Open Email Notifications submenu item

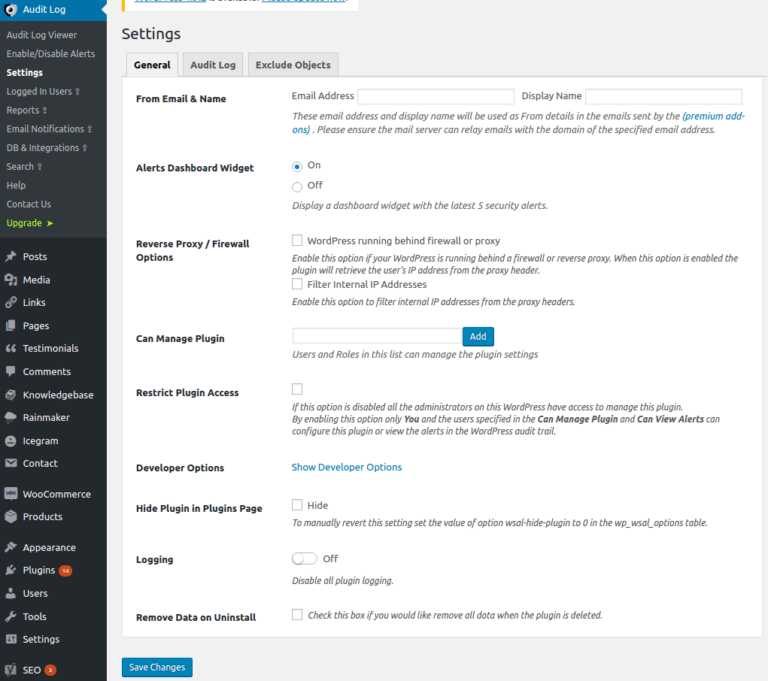coord(49,129)
